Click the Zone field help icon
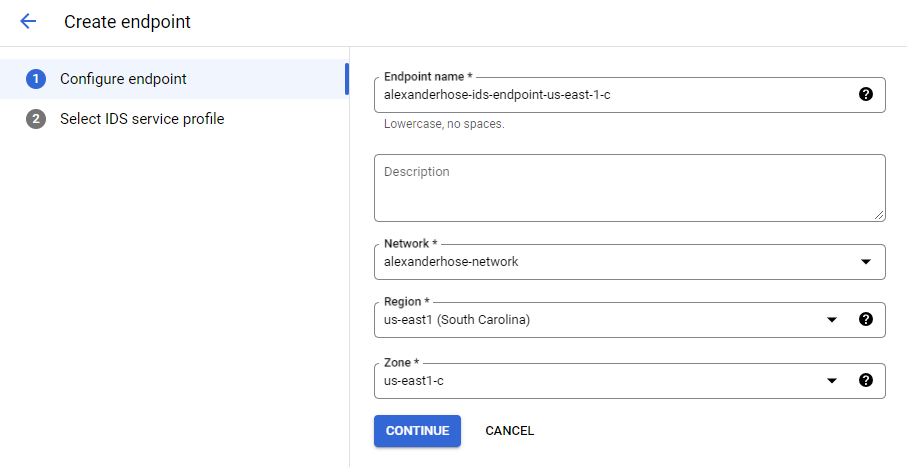Screen dimensions: 907x467 (x=865, y=380)
